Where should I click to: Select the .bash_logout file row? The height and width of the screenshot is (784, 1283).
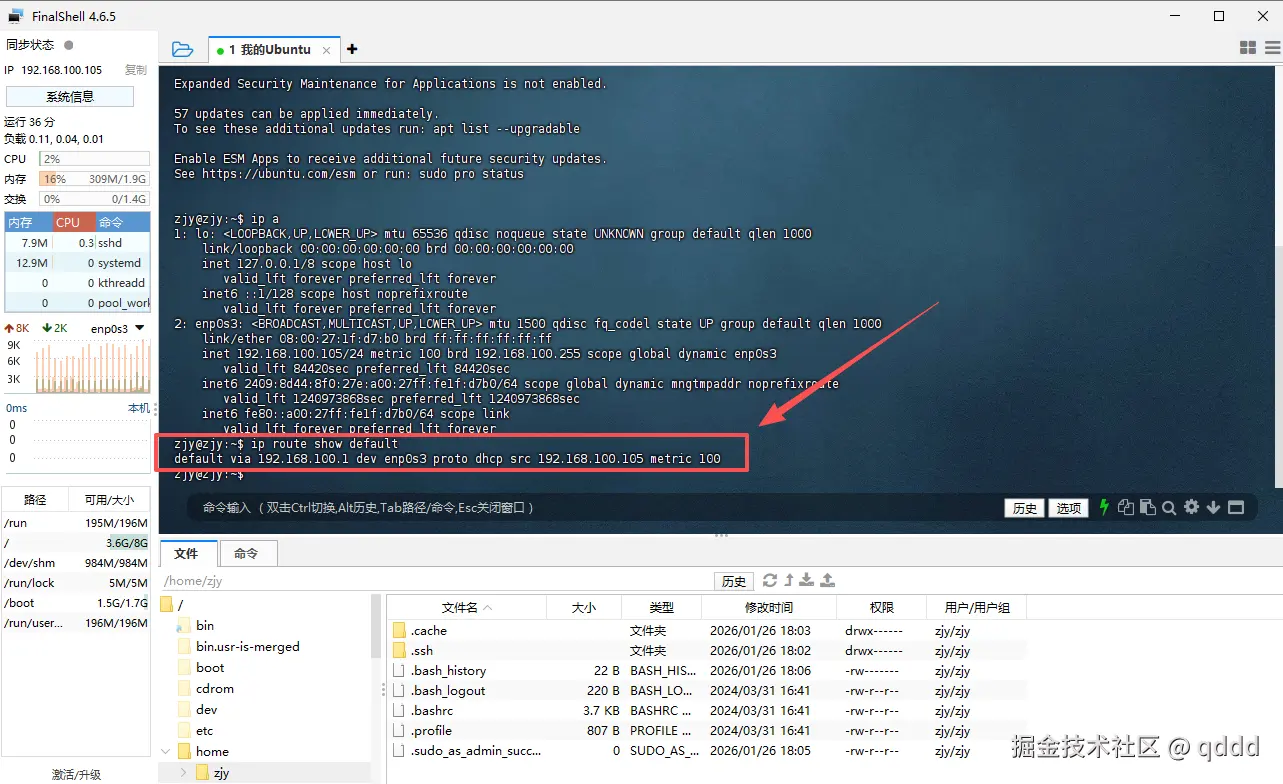pos(706,690)
